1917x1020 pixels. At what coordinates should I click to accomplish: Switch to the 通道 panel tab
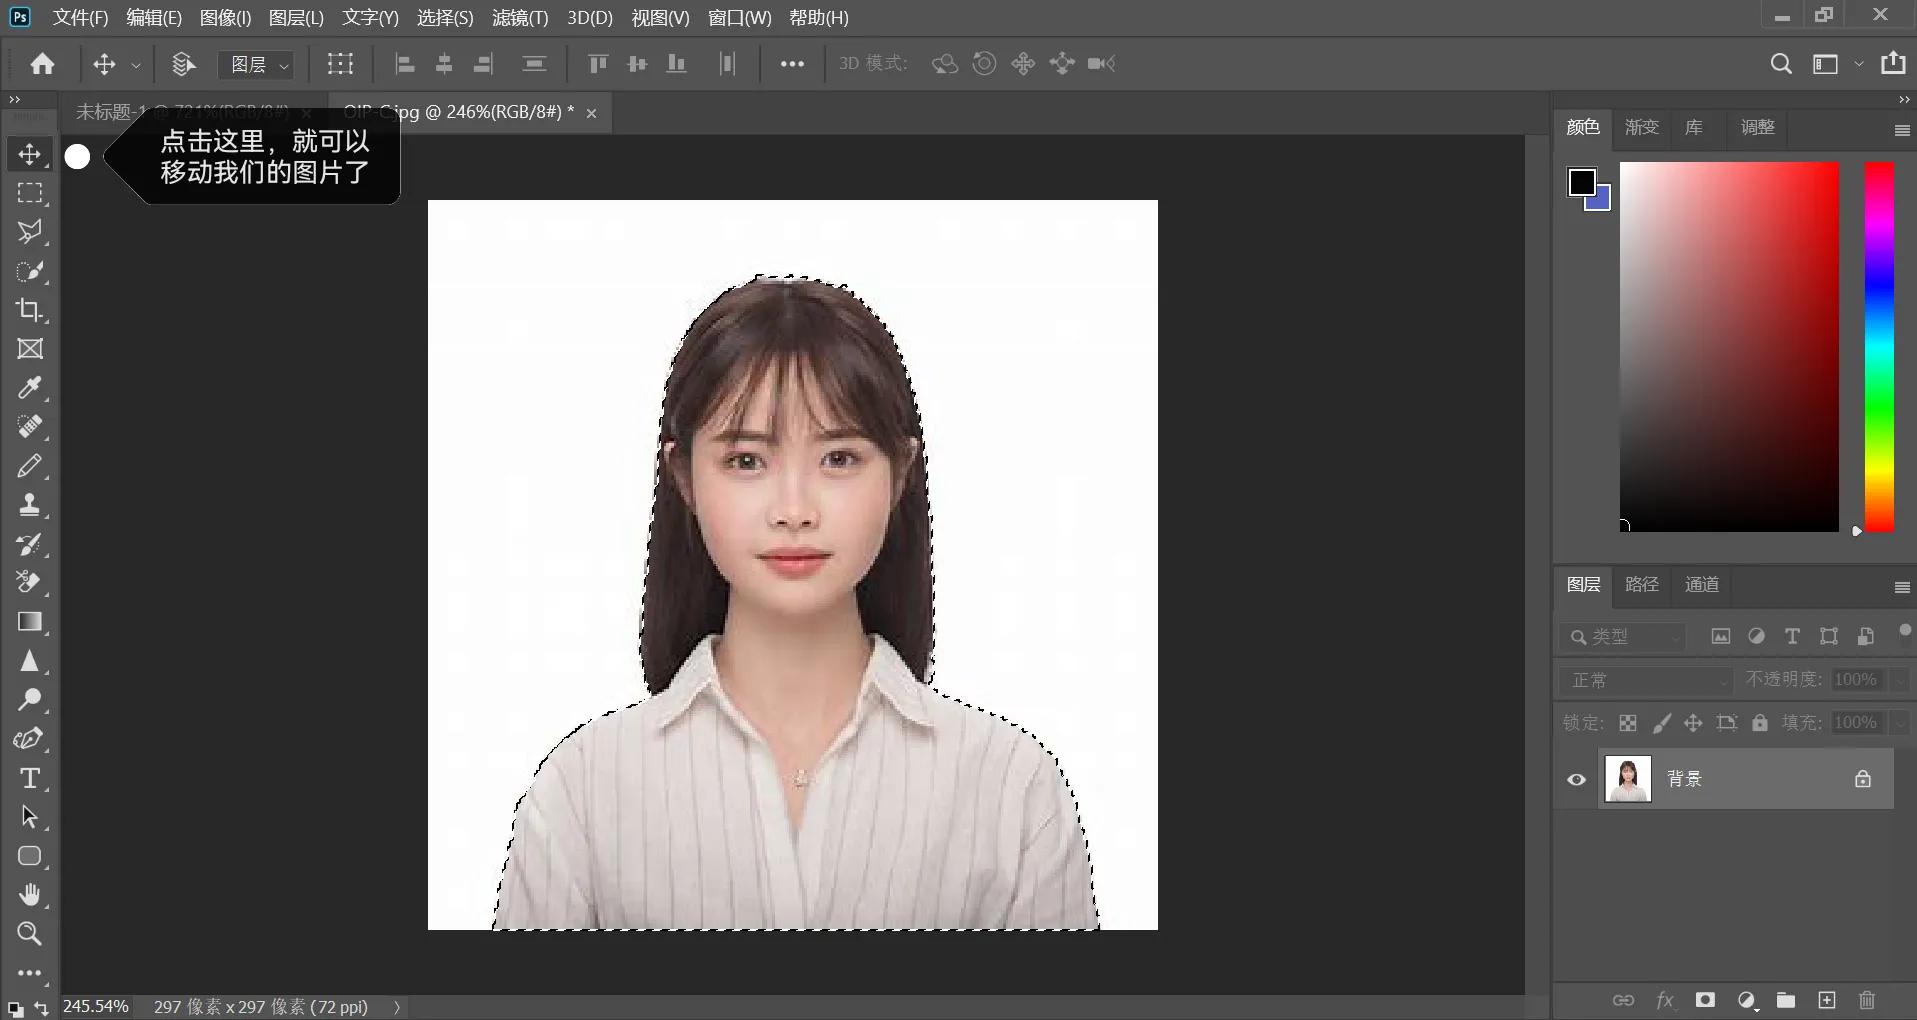(x=1700, y=585)
